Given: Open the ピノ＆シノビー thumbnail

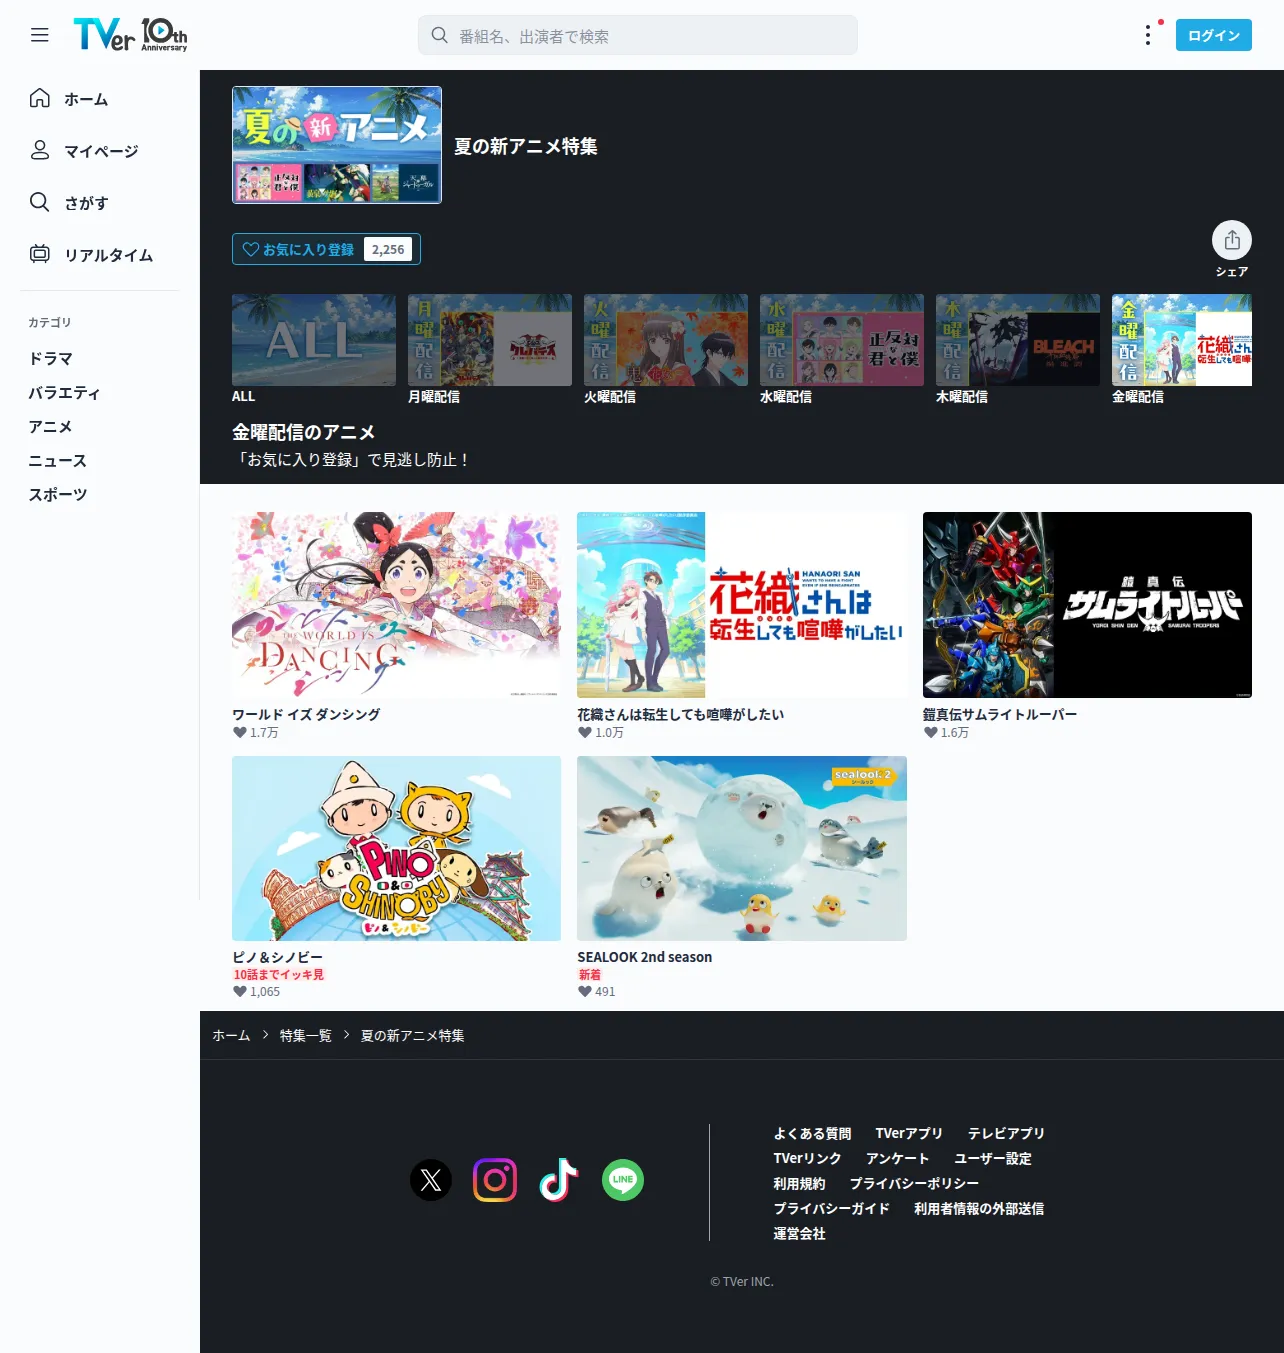Looking at the screenshot, I should [396, 848].
